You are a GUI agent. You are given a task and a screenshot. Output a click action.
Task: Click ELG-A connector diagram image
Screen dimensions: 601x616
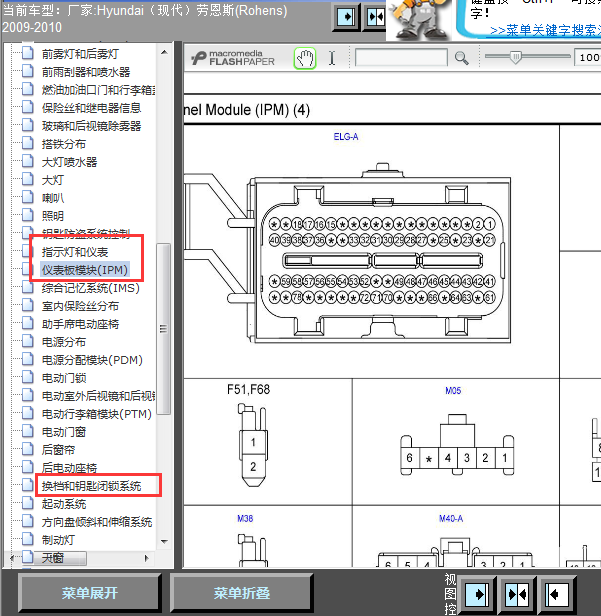click(x=348, y=253)
